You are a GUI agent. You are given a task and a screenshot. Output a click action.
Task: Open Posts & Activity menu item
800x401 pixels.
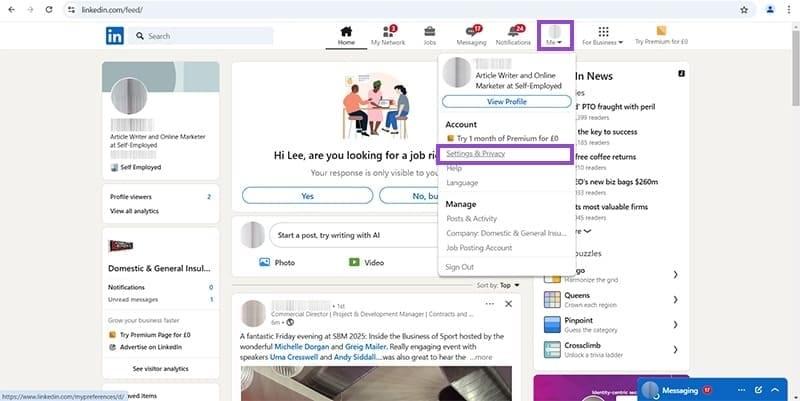click(471, 218)
